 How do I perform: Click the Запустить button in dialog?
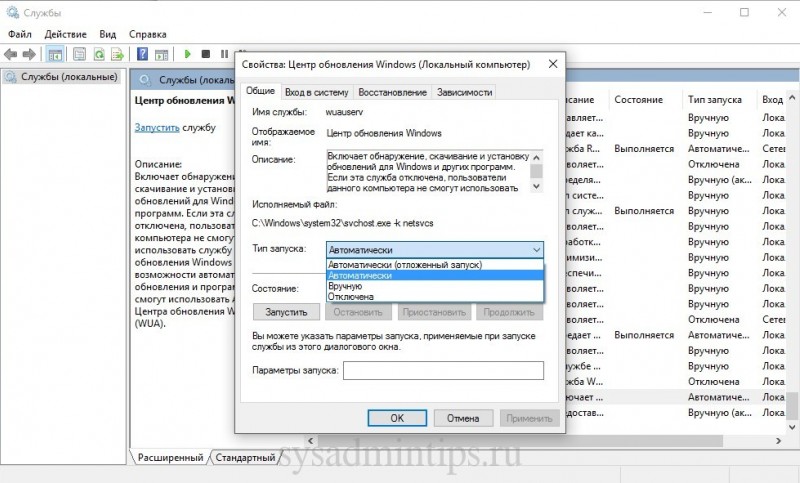pyautogui.click(x=286, y=312)
